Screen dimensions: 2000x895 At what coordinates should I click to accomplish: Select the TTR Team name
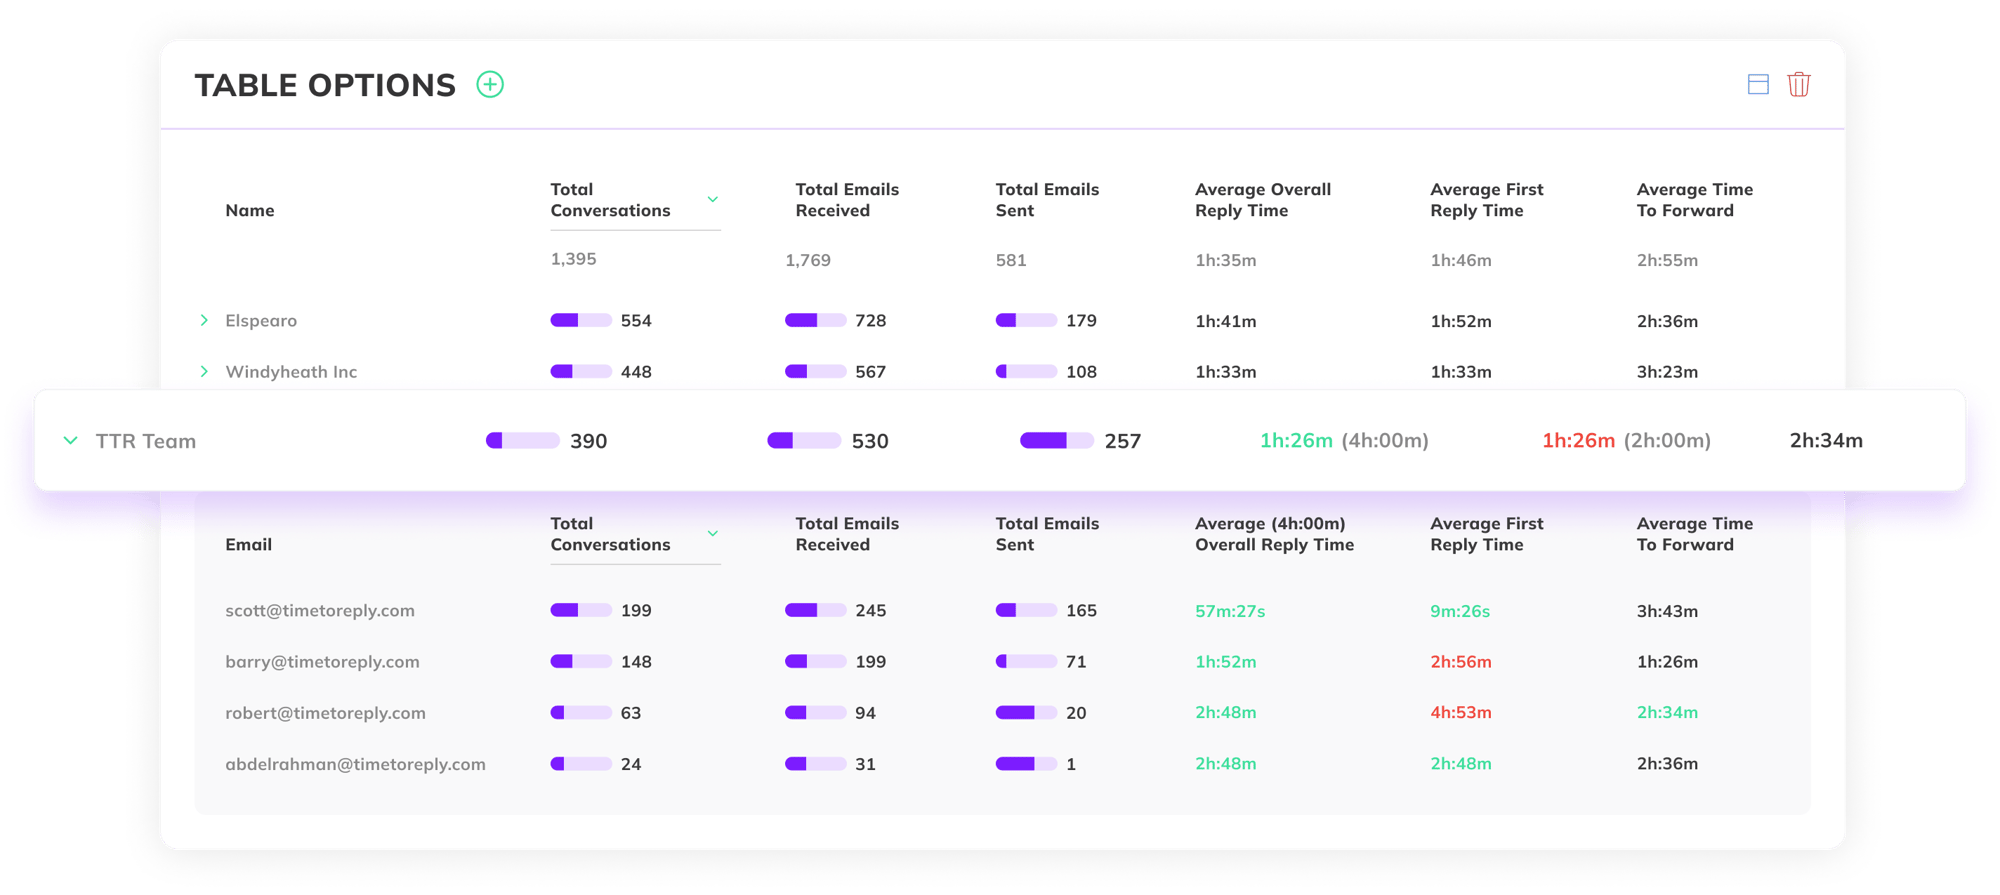pos(146,441)
